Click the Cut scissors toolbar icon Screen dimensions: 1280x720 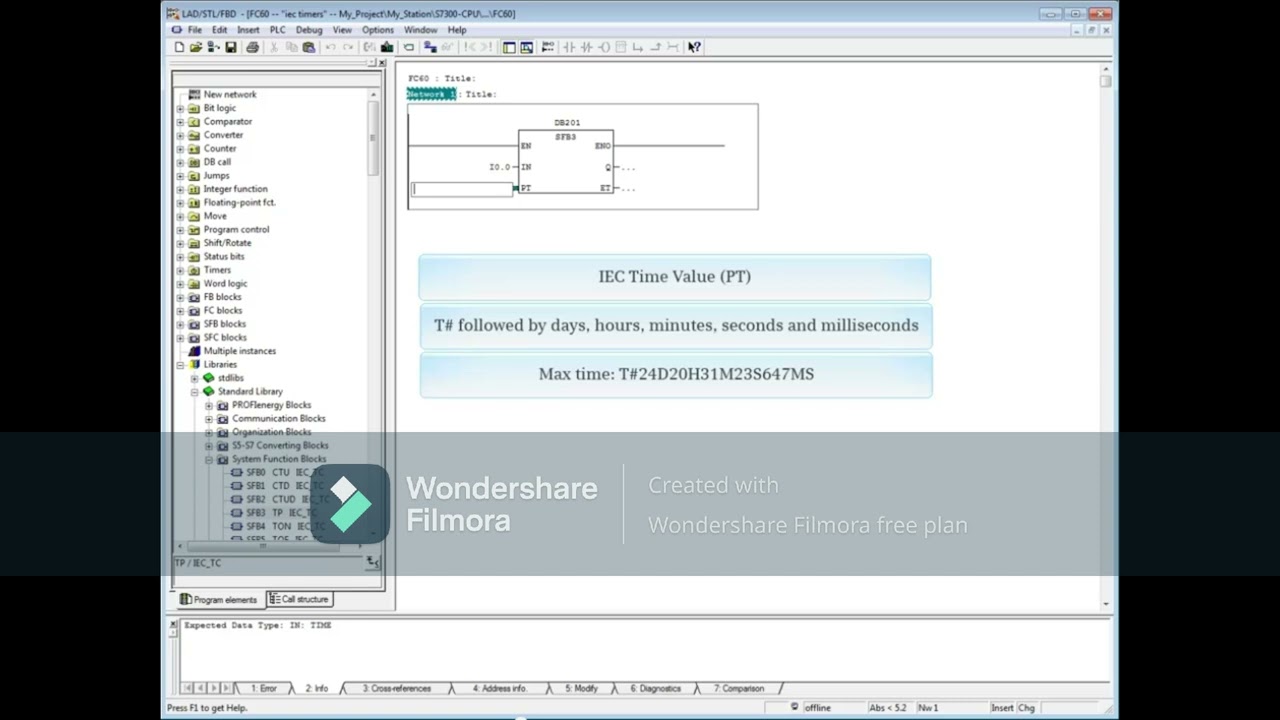click(274, 47)
